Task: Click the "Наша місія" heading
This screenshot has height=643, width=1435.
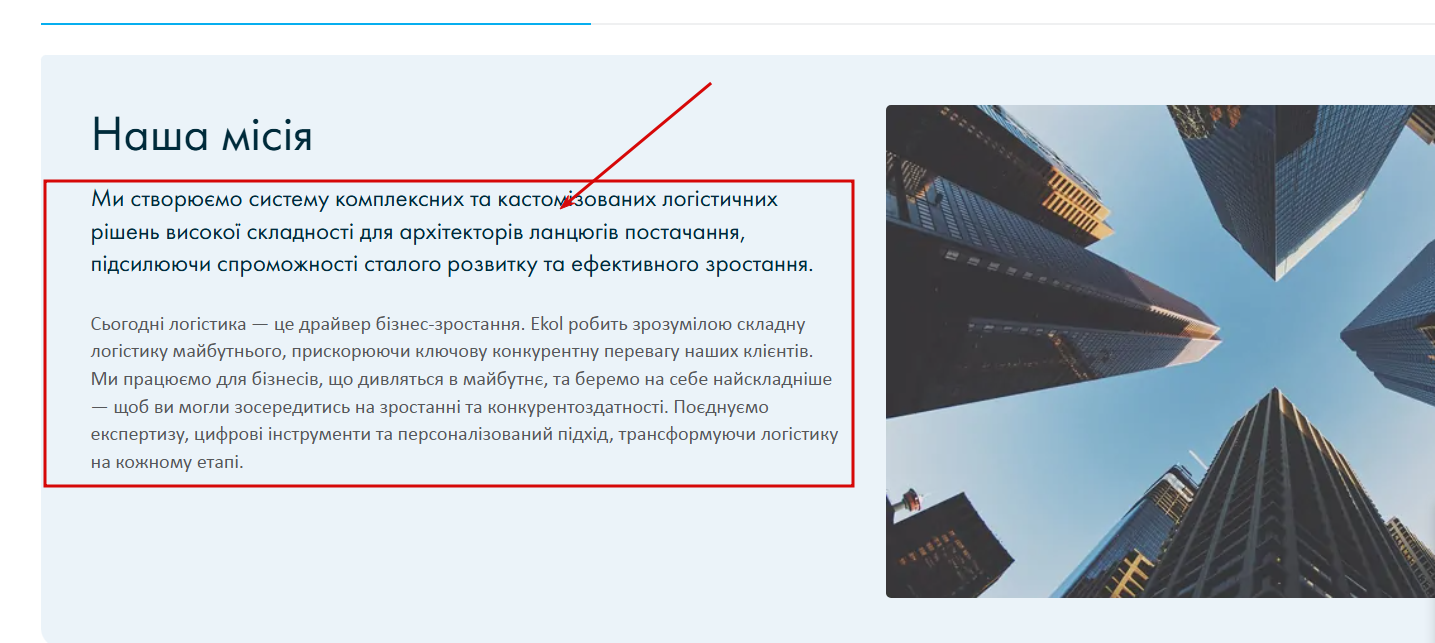Action: coord(202,135)
